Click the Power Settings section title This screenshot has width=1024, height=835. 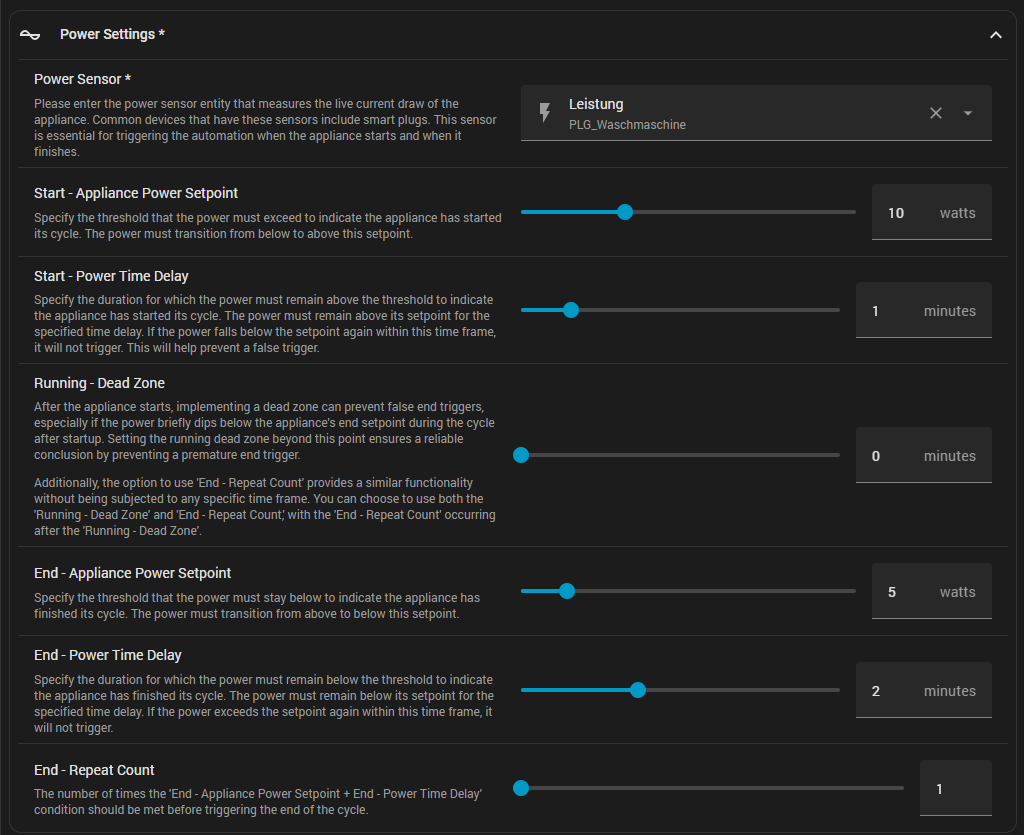[x=112, y=35]
